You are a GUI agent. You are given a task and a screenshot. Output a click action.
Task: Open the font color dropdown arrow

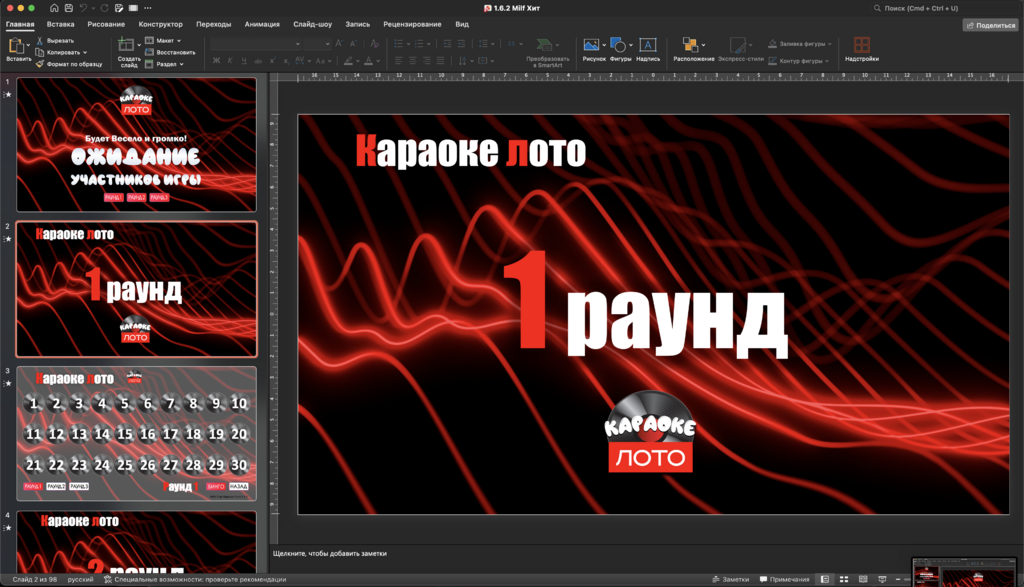pos(378,61)
